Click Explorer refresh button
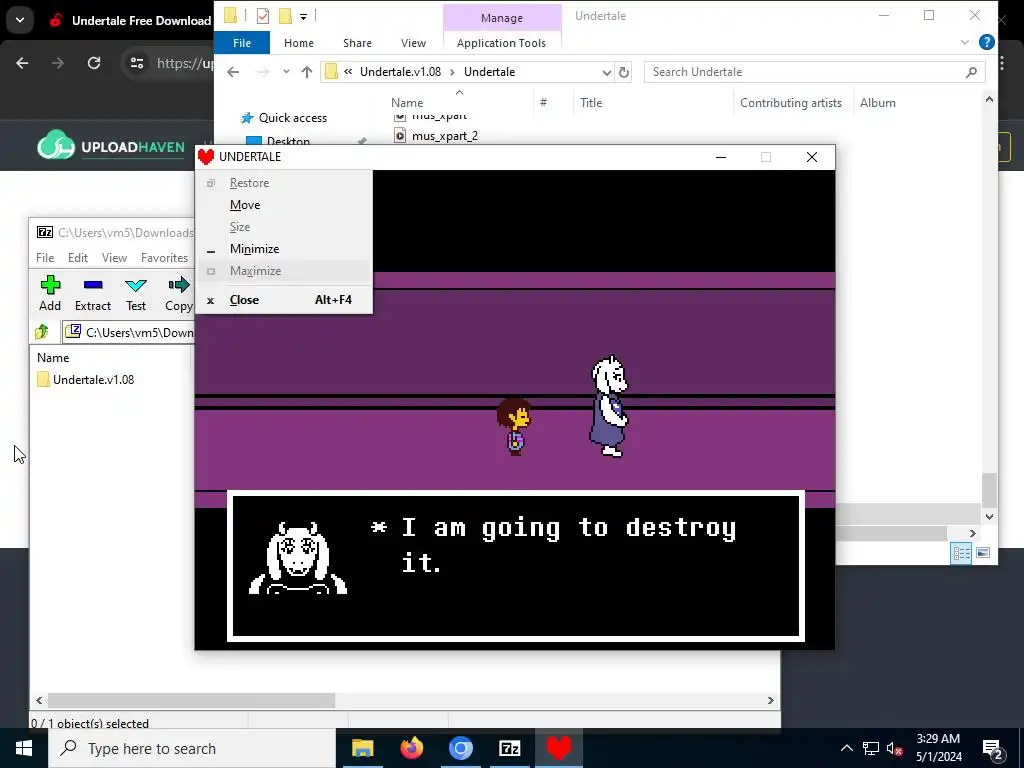 pos(624,72)
